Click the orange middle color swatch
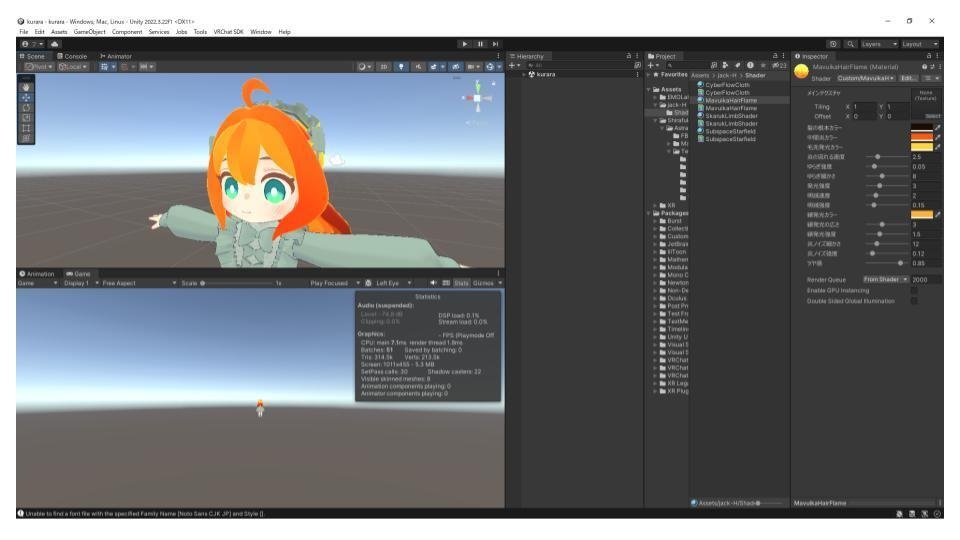The width and height of the screenshot is (960, 540). 921,137
